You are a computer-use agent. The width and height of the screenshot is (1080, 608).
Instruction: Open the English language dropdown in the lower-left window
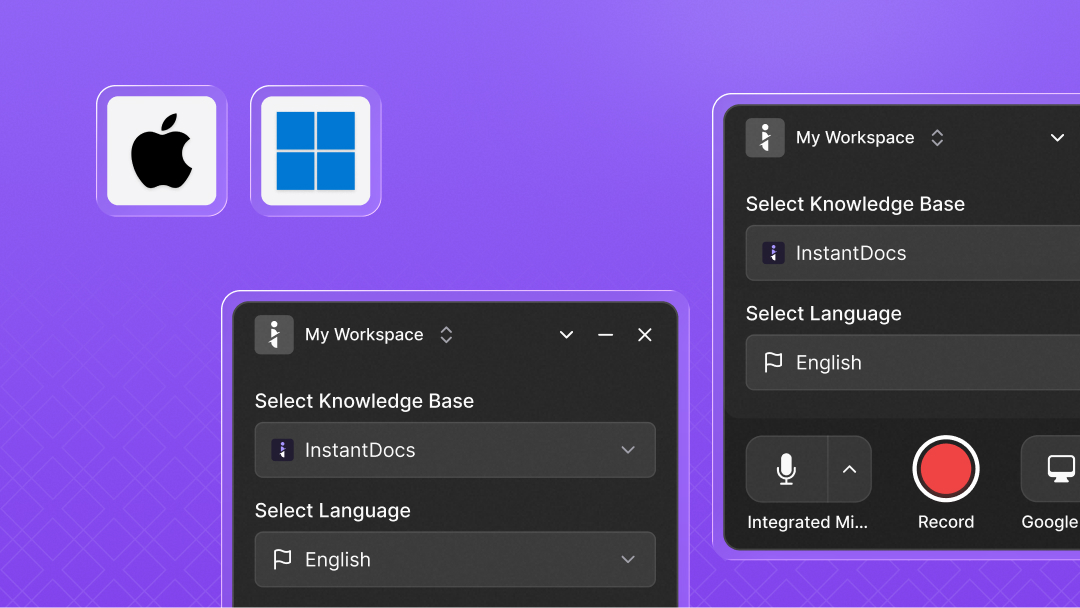point(455,559)
